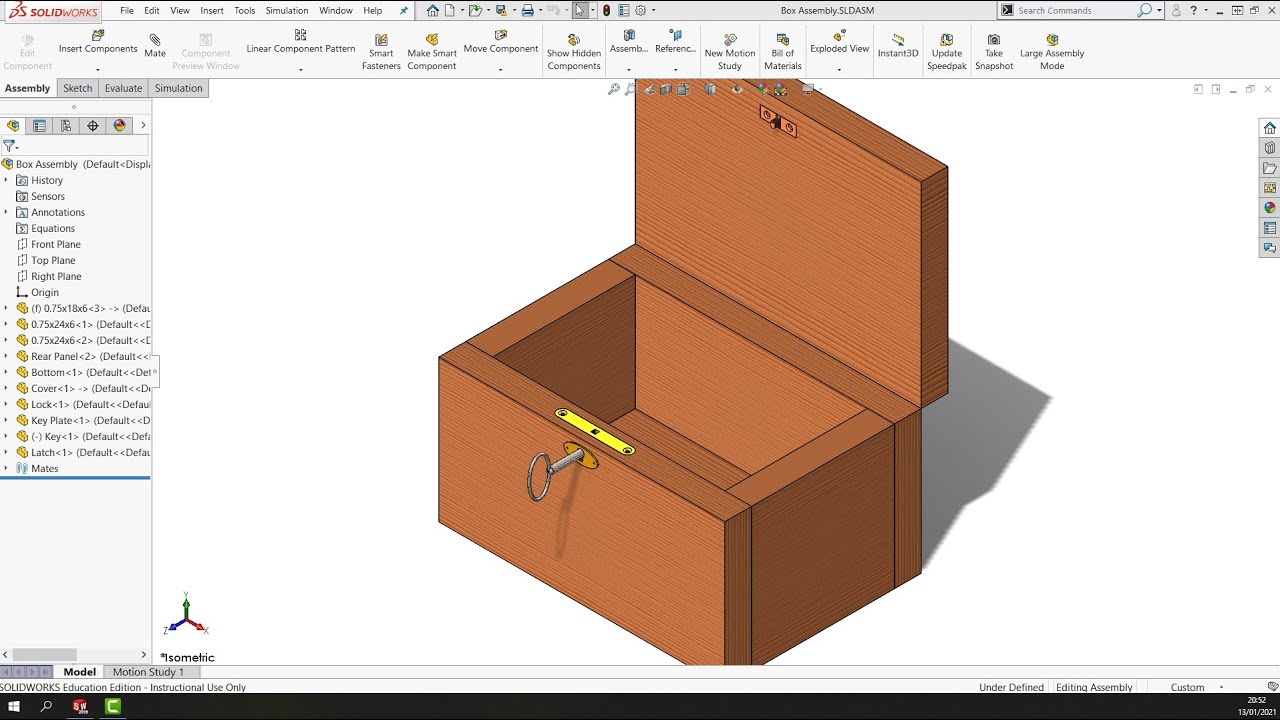
Task: Expand the Latch<1> component
Action: click(6, 452)
